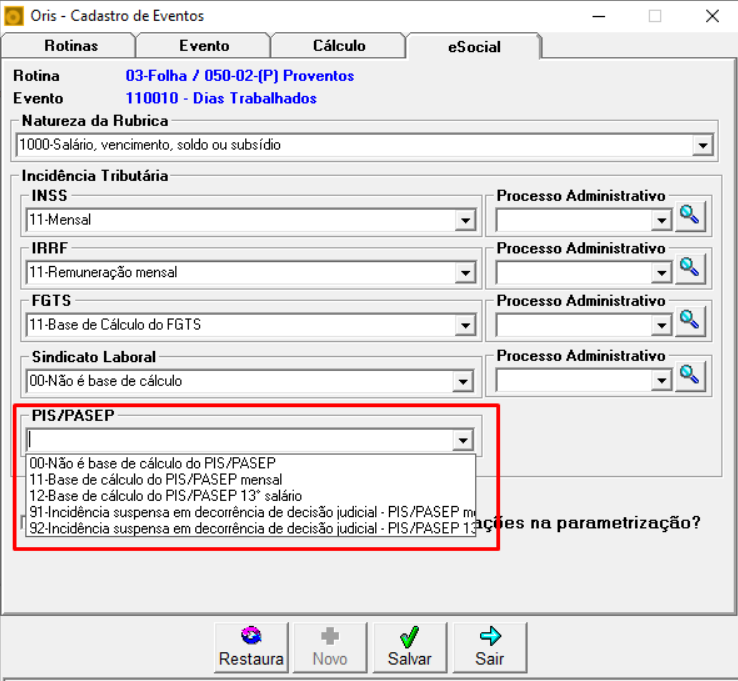The height and width of the screenshot is (681, 738).
Task: Open INSS Processo Administrativo dropdown
Action: point(661,220)
